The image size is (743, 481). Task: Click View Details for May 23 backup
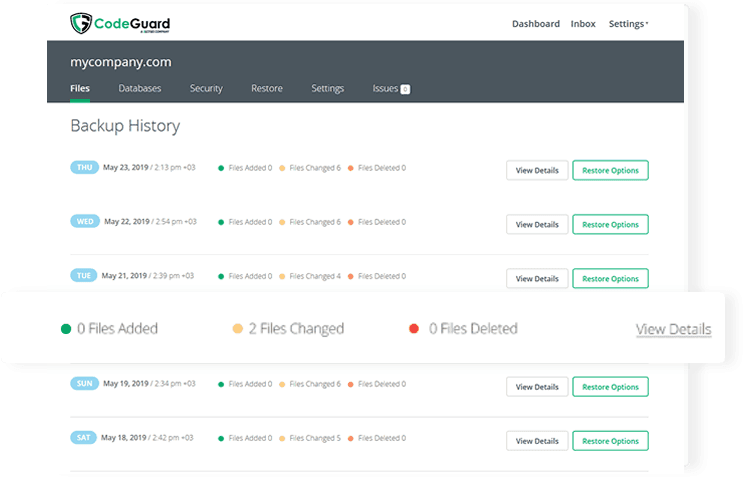(x=537, y=170)
